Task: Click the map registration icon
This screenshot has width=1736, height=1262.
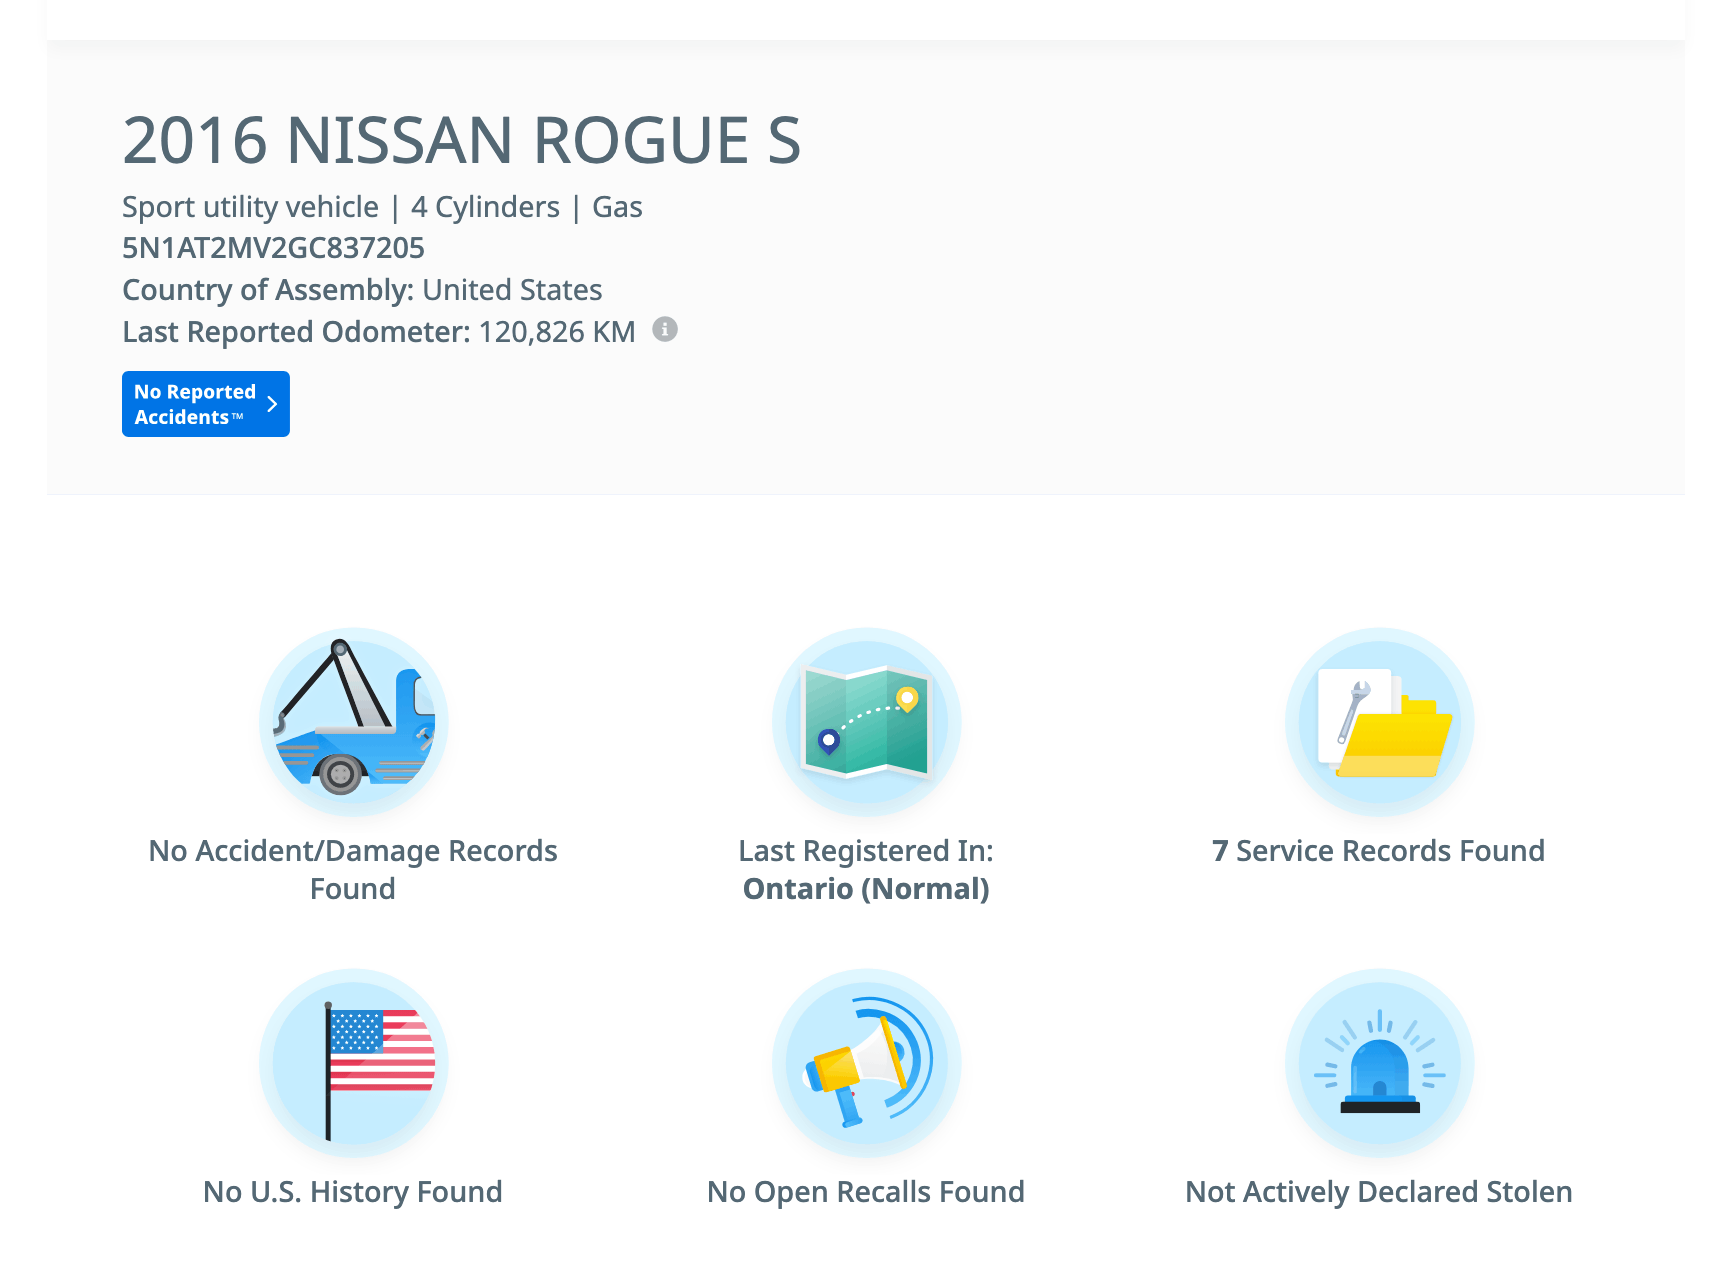Action: pos(866,721)
